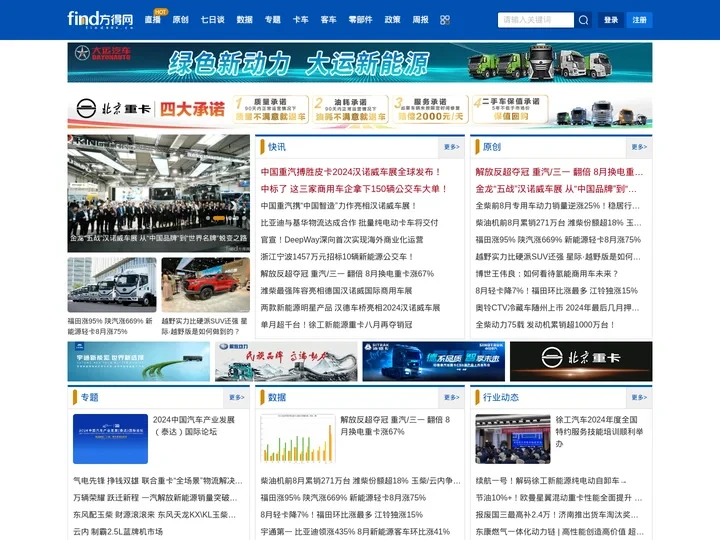Open 中国重汽搏胜皮卡2024汉诺威车展全球发布 headline
The height and width of the screenshot is (540, 720).
tap(351, 172)
